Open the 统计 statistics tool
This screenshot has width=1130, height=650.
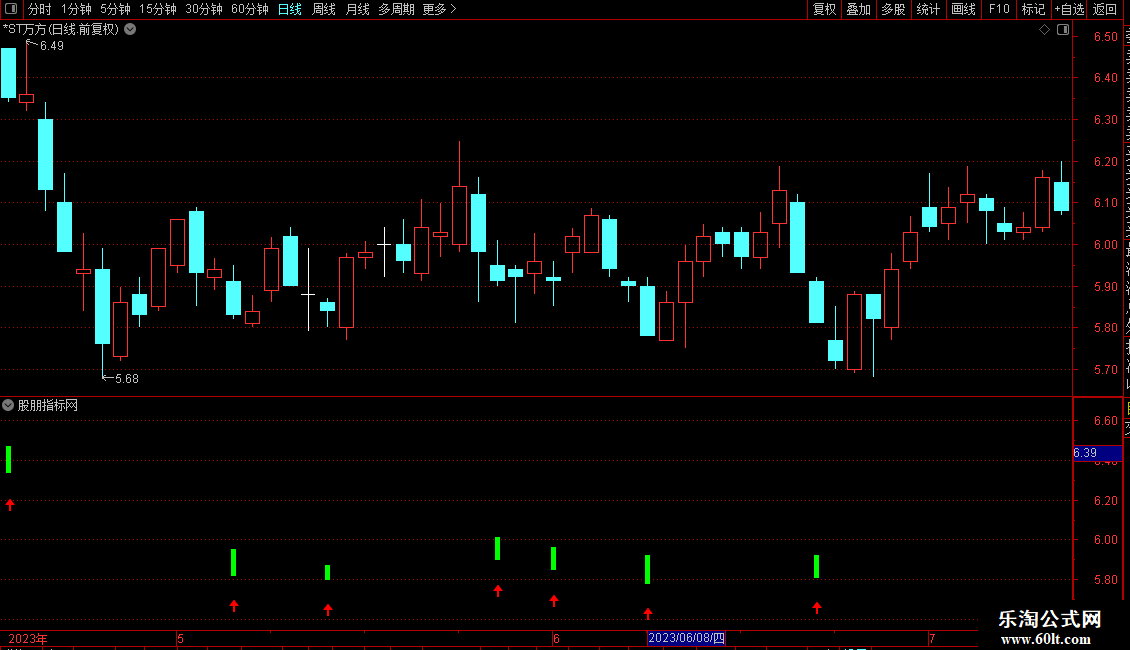(927, 9)
